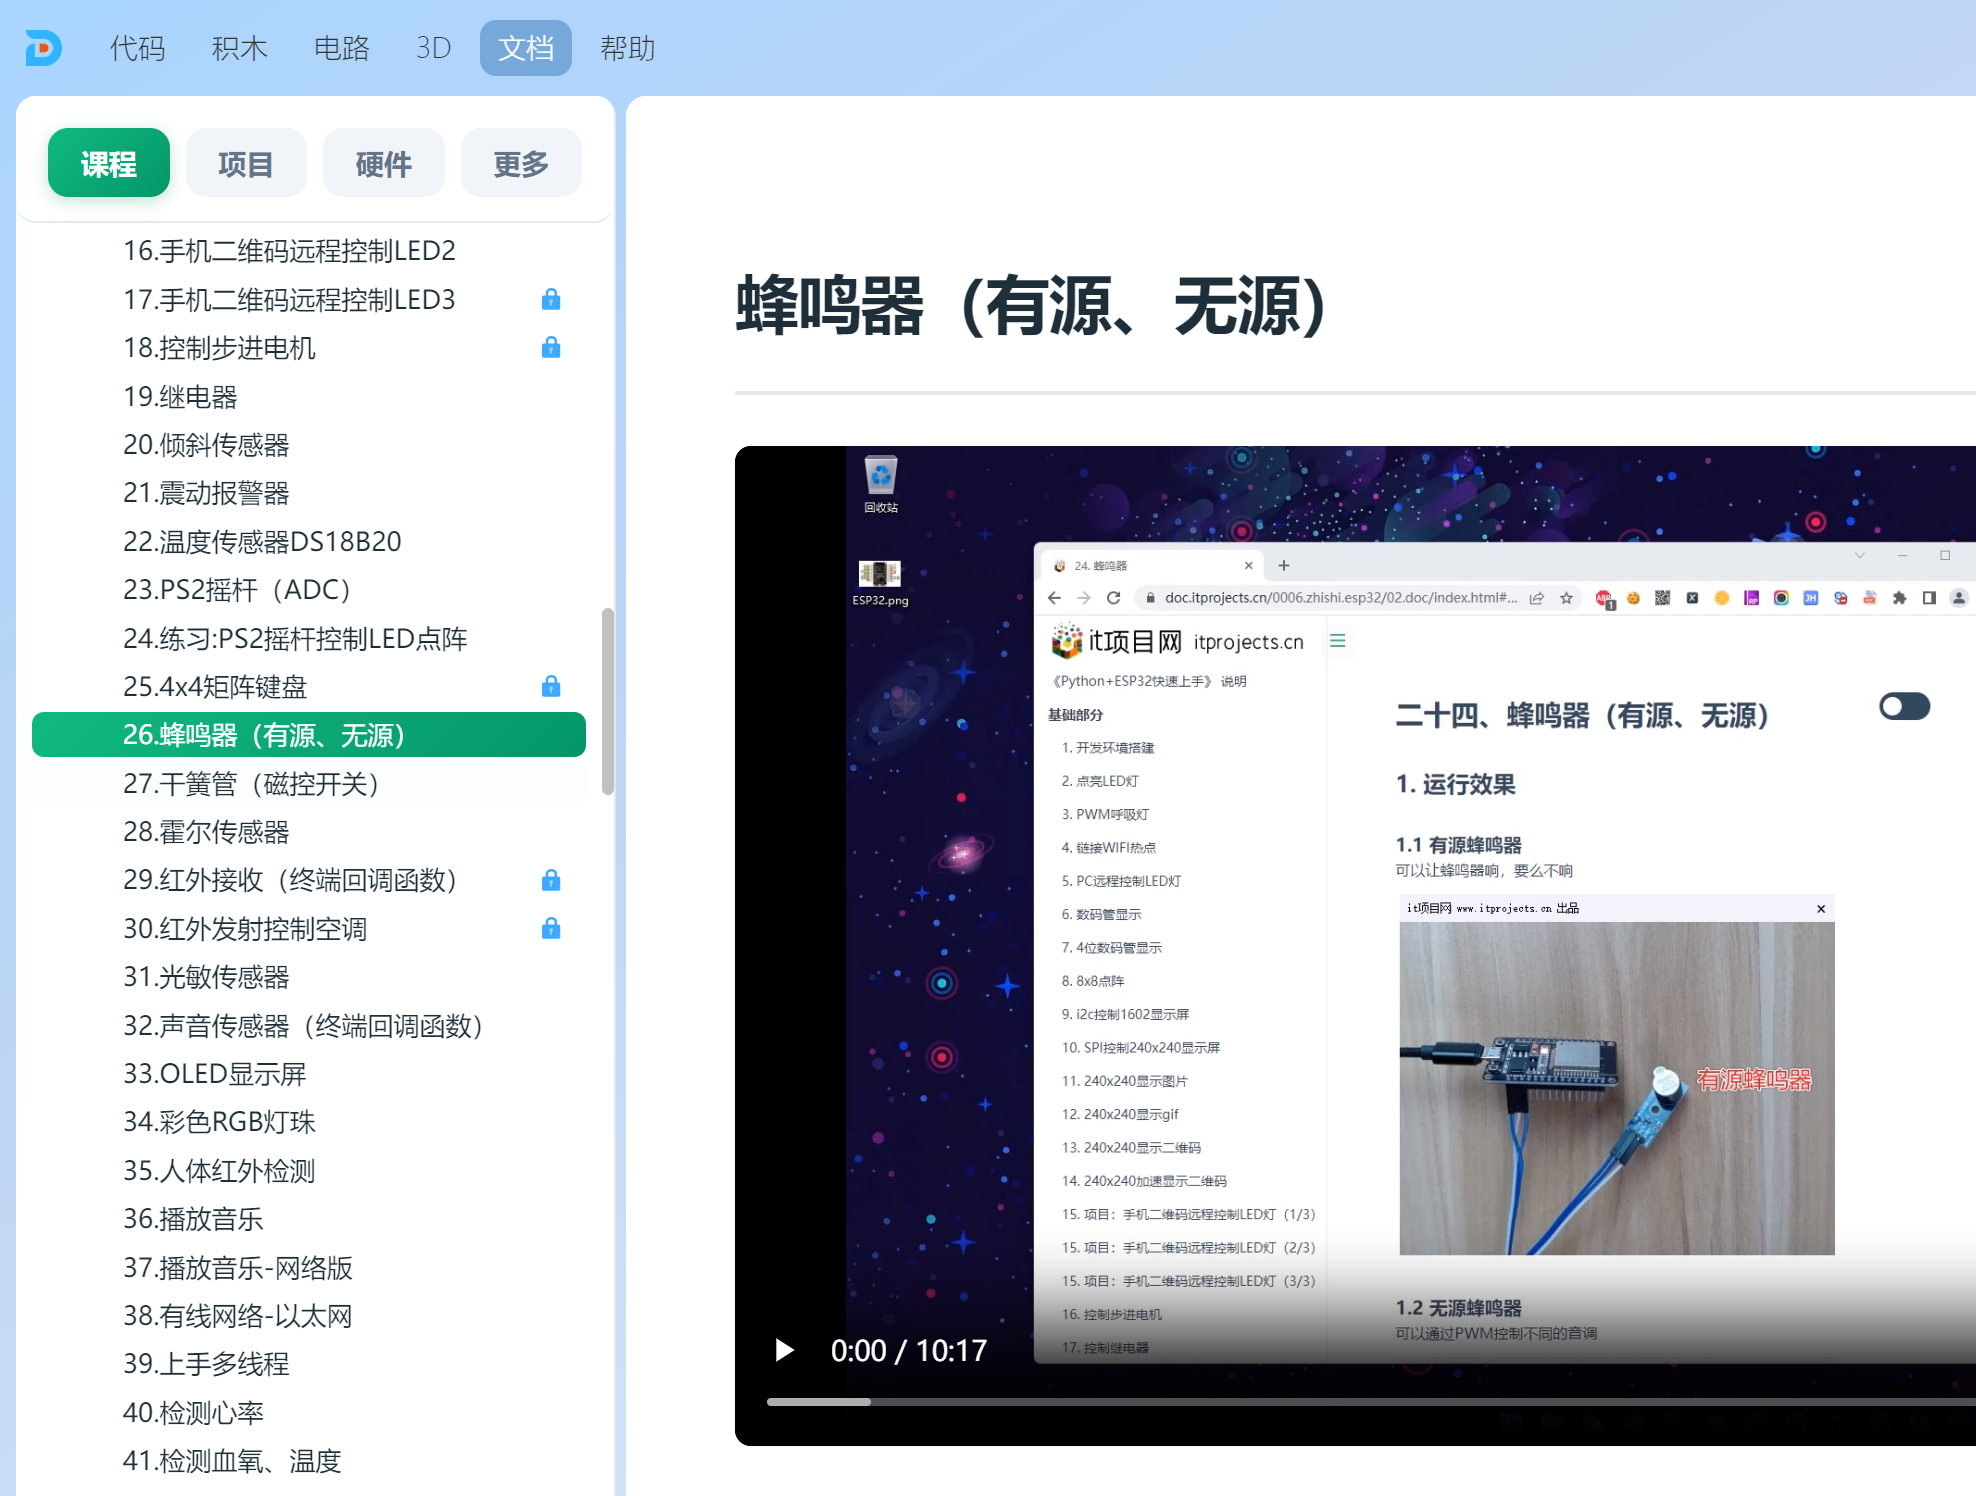1976x1496 pixels.
Task: Open lesson 17.手机二维码远程控制LED3
Action: click(x=309, y=299)
